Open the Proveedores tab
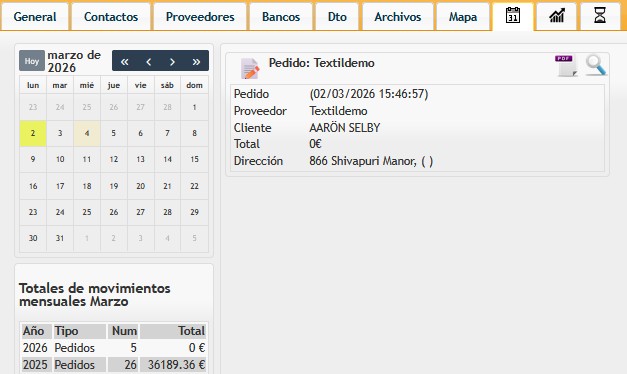The height and width of the screenshot is (374, 627). pos(200,17)
